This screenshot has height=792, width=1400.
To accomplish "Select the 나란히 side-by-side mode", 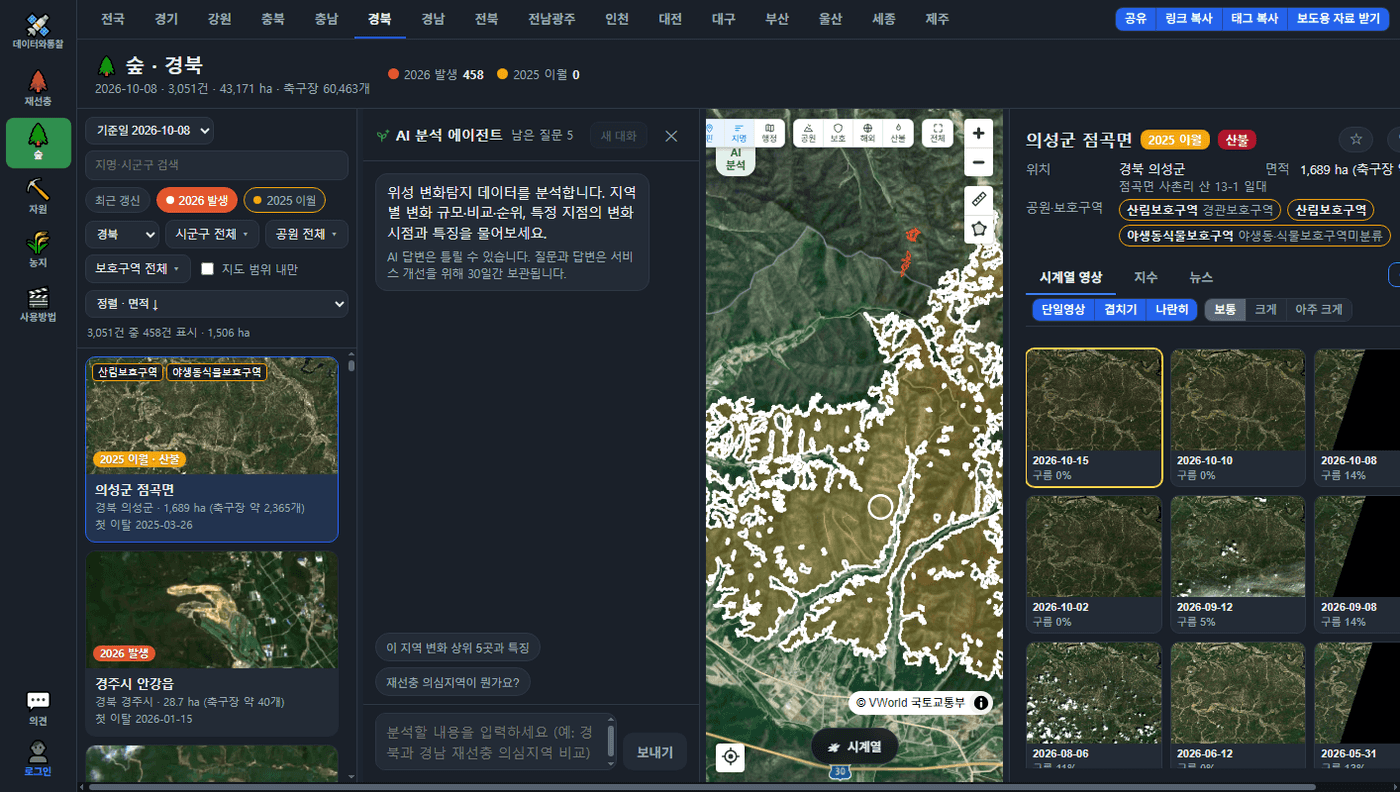I will coord(1172,310).
